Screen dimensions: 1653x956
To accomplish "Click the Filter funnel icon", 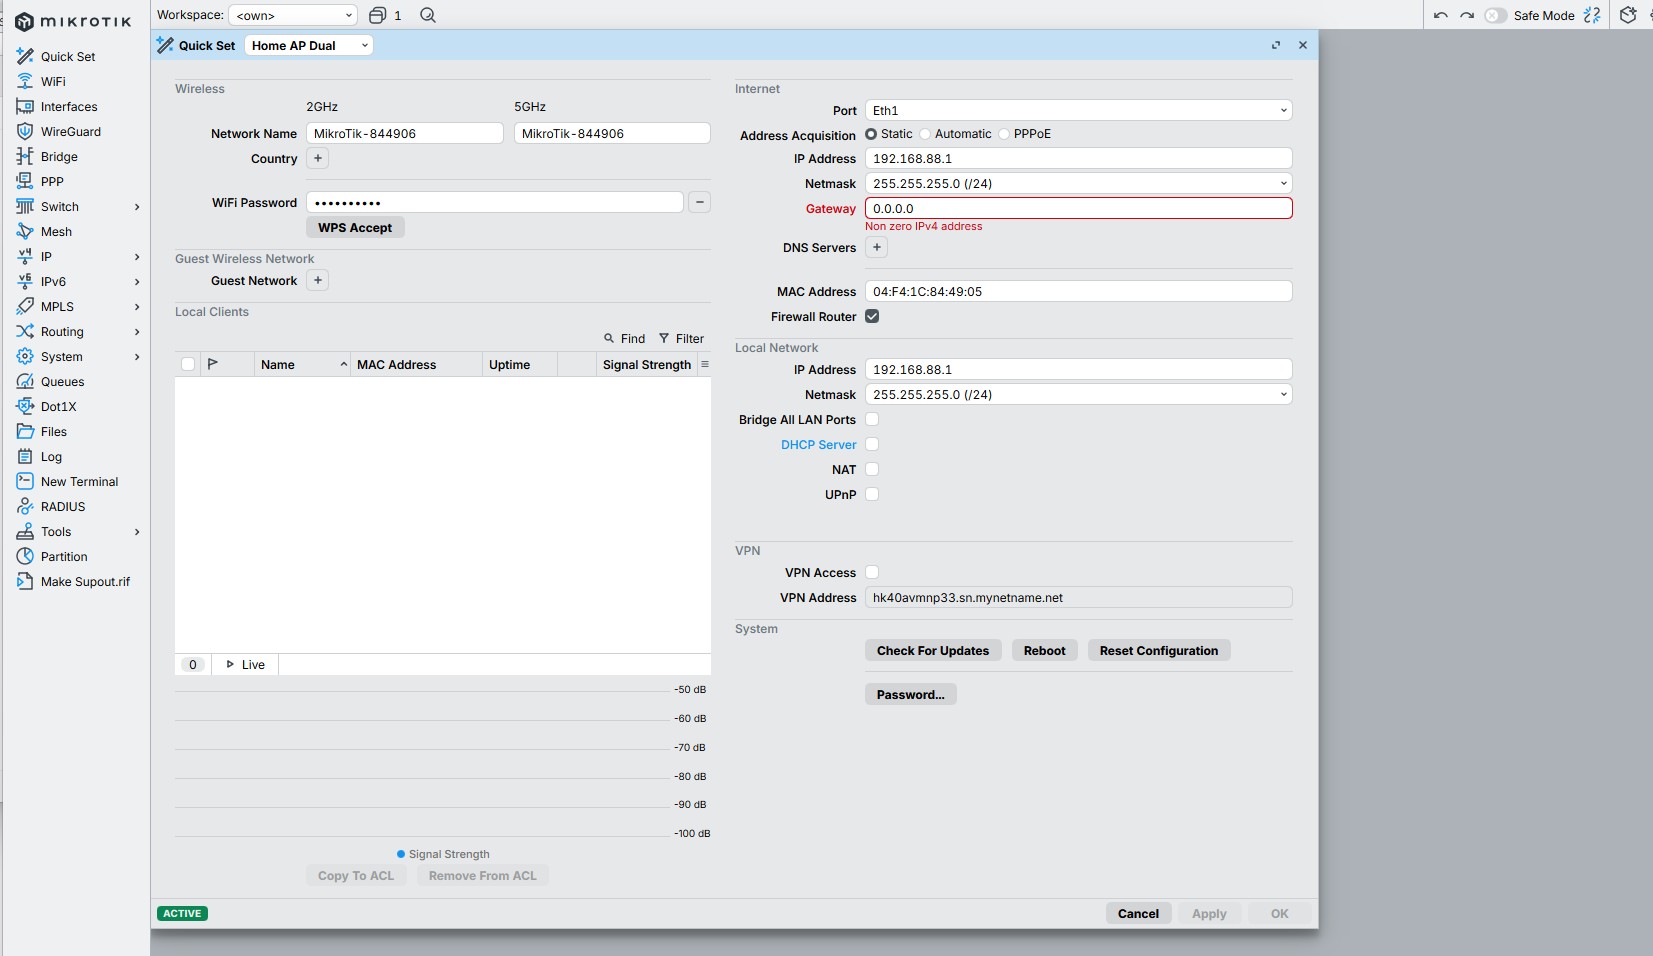I will (664, 338).
